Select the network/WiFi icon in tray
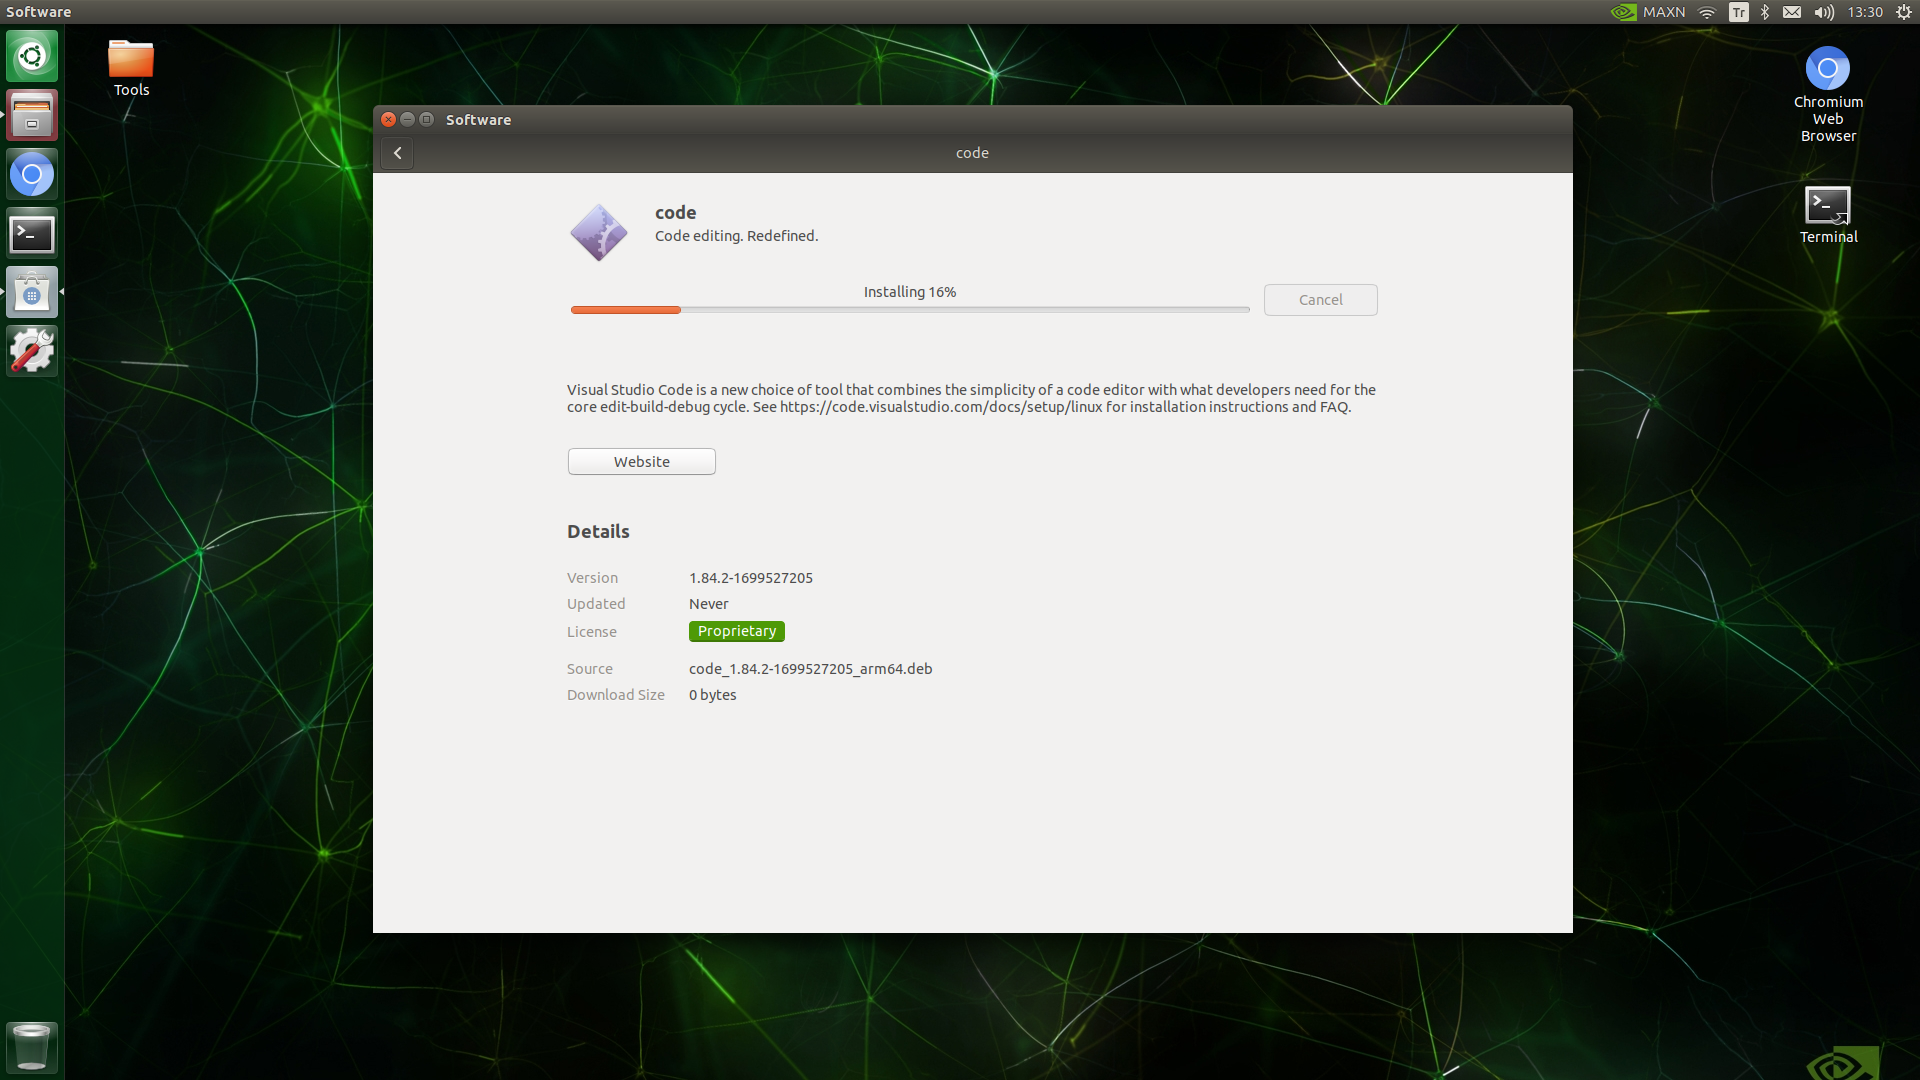This screenshot has height=1080, width=1920. 1709,12
